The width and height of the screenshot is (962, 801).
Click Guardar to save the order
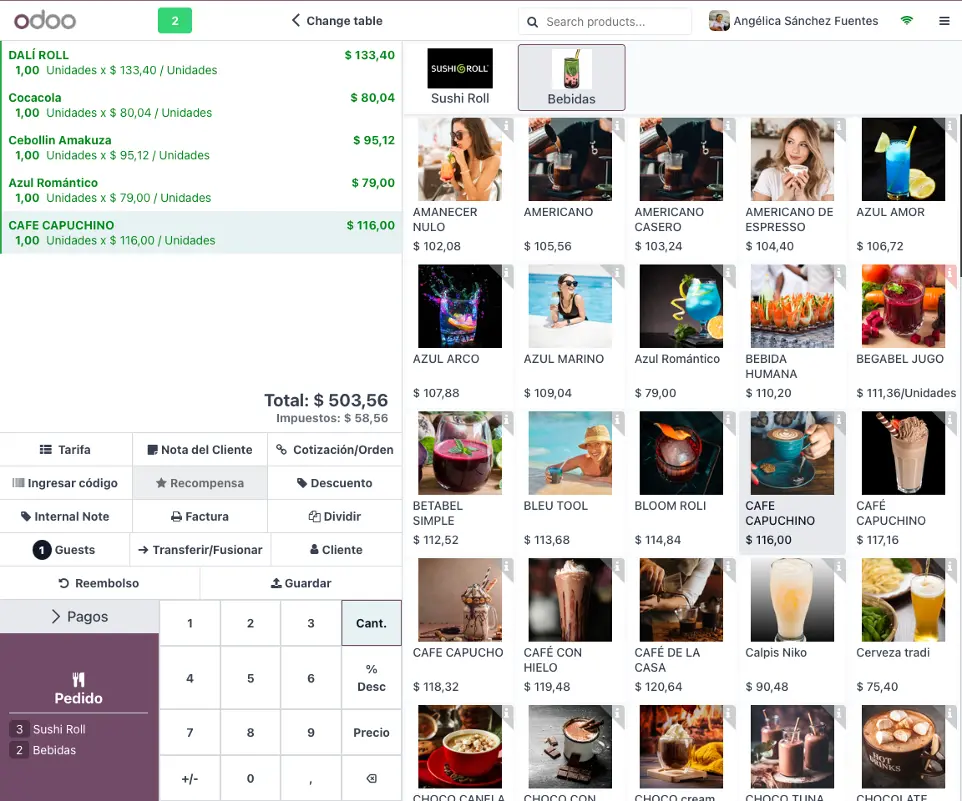pyautogui.click(x=301, y=583)
